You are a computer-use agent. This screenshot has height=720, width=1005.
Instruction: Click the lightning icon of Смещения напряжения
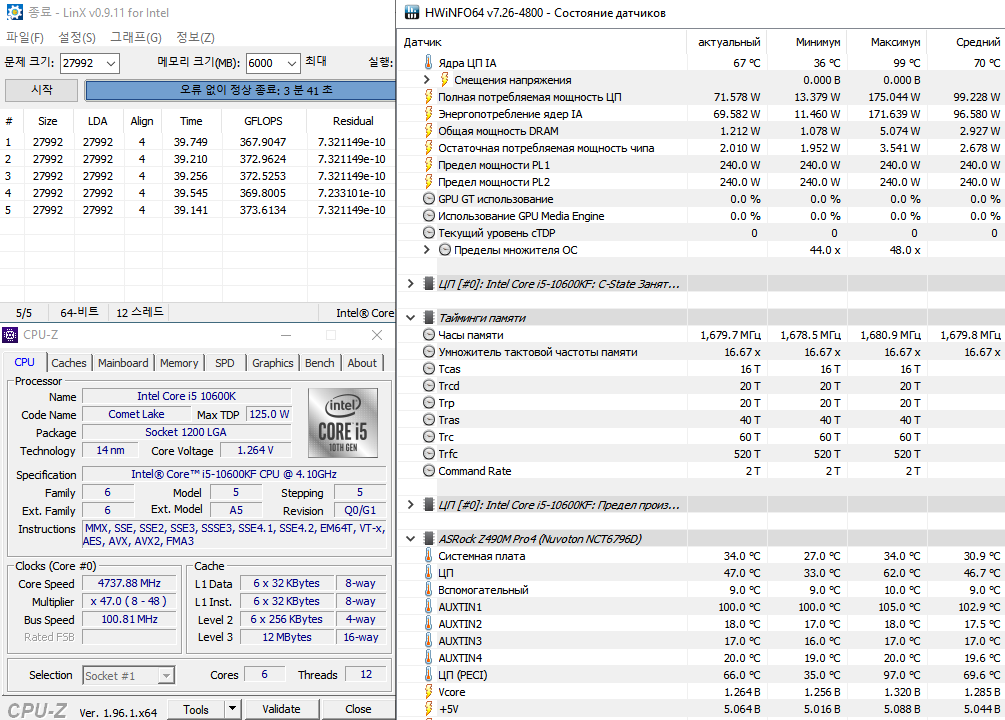tap(444, 80)
